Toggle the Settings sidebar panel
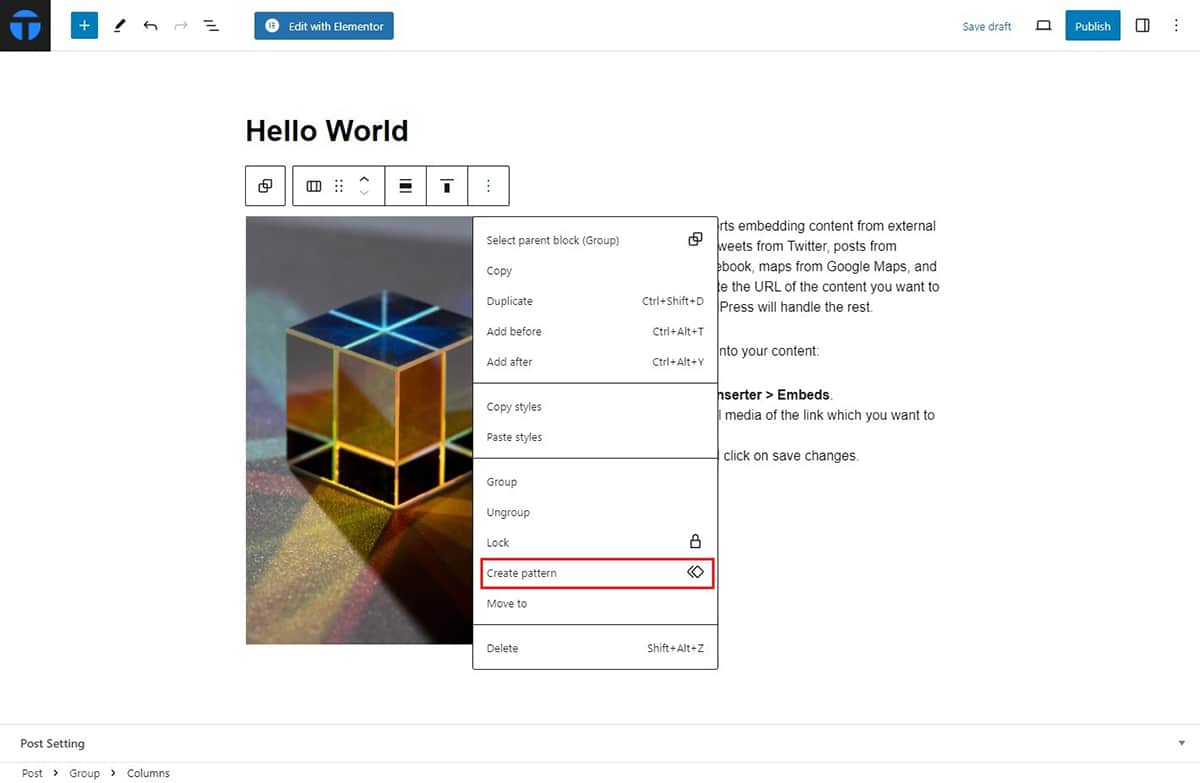1200x783 pixels. (x=1143, y=26)
